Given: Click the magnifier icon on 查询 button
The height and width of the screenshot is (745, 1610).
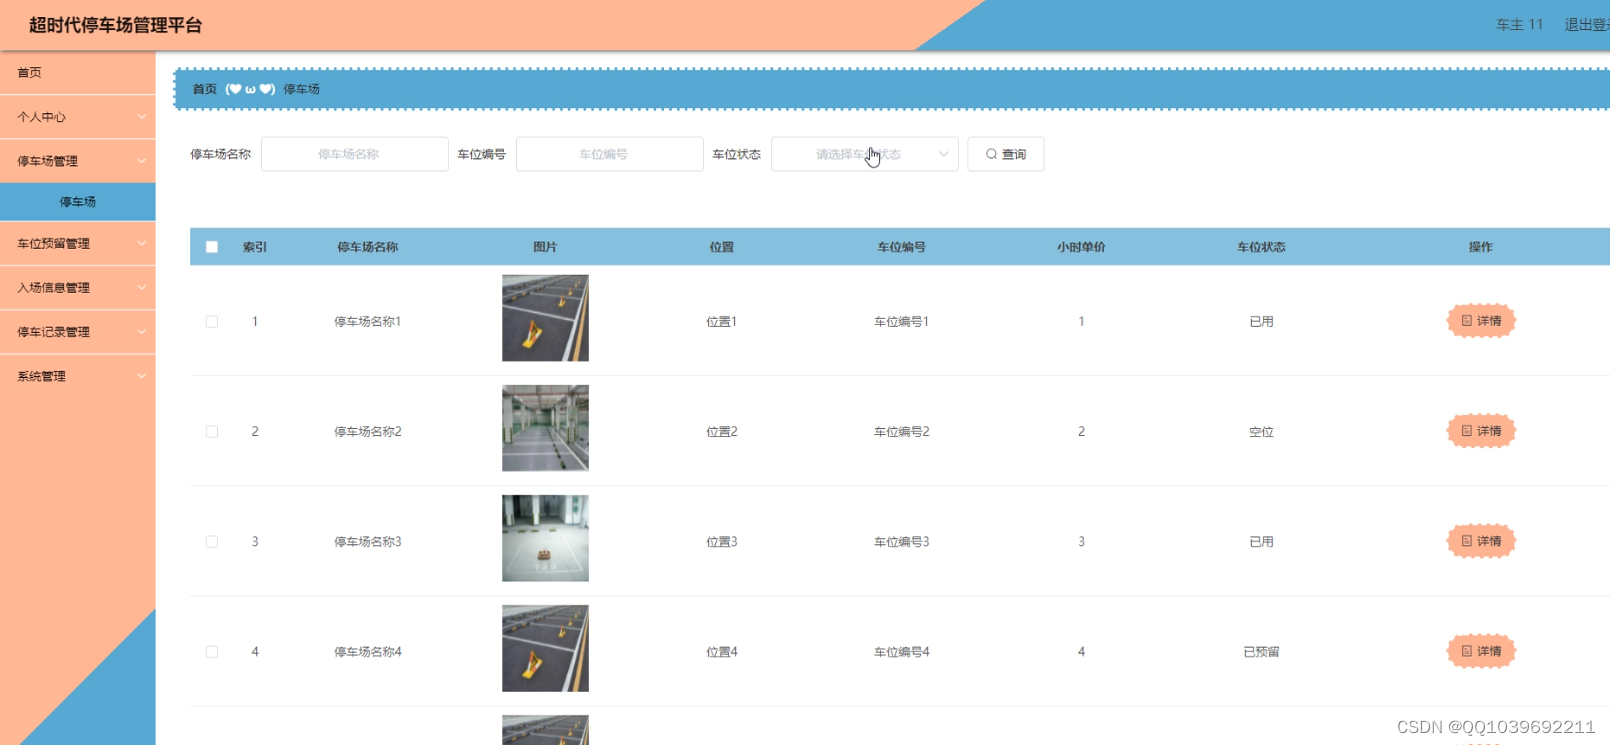Looking at the screenshot, I should [991, 154].
